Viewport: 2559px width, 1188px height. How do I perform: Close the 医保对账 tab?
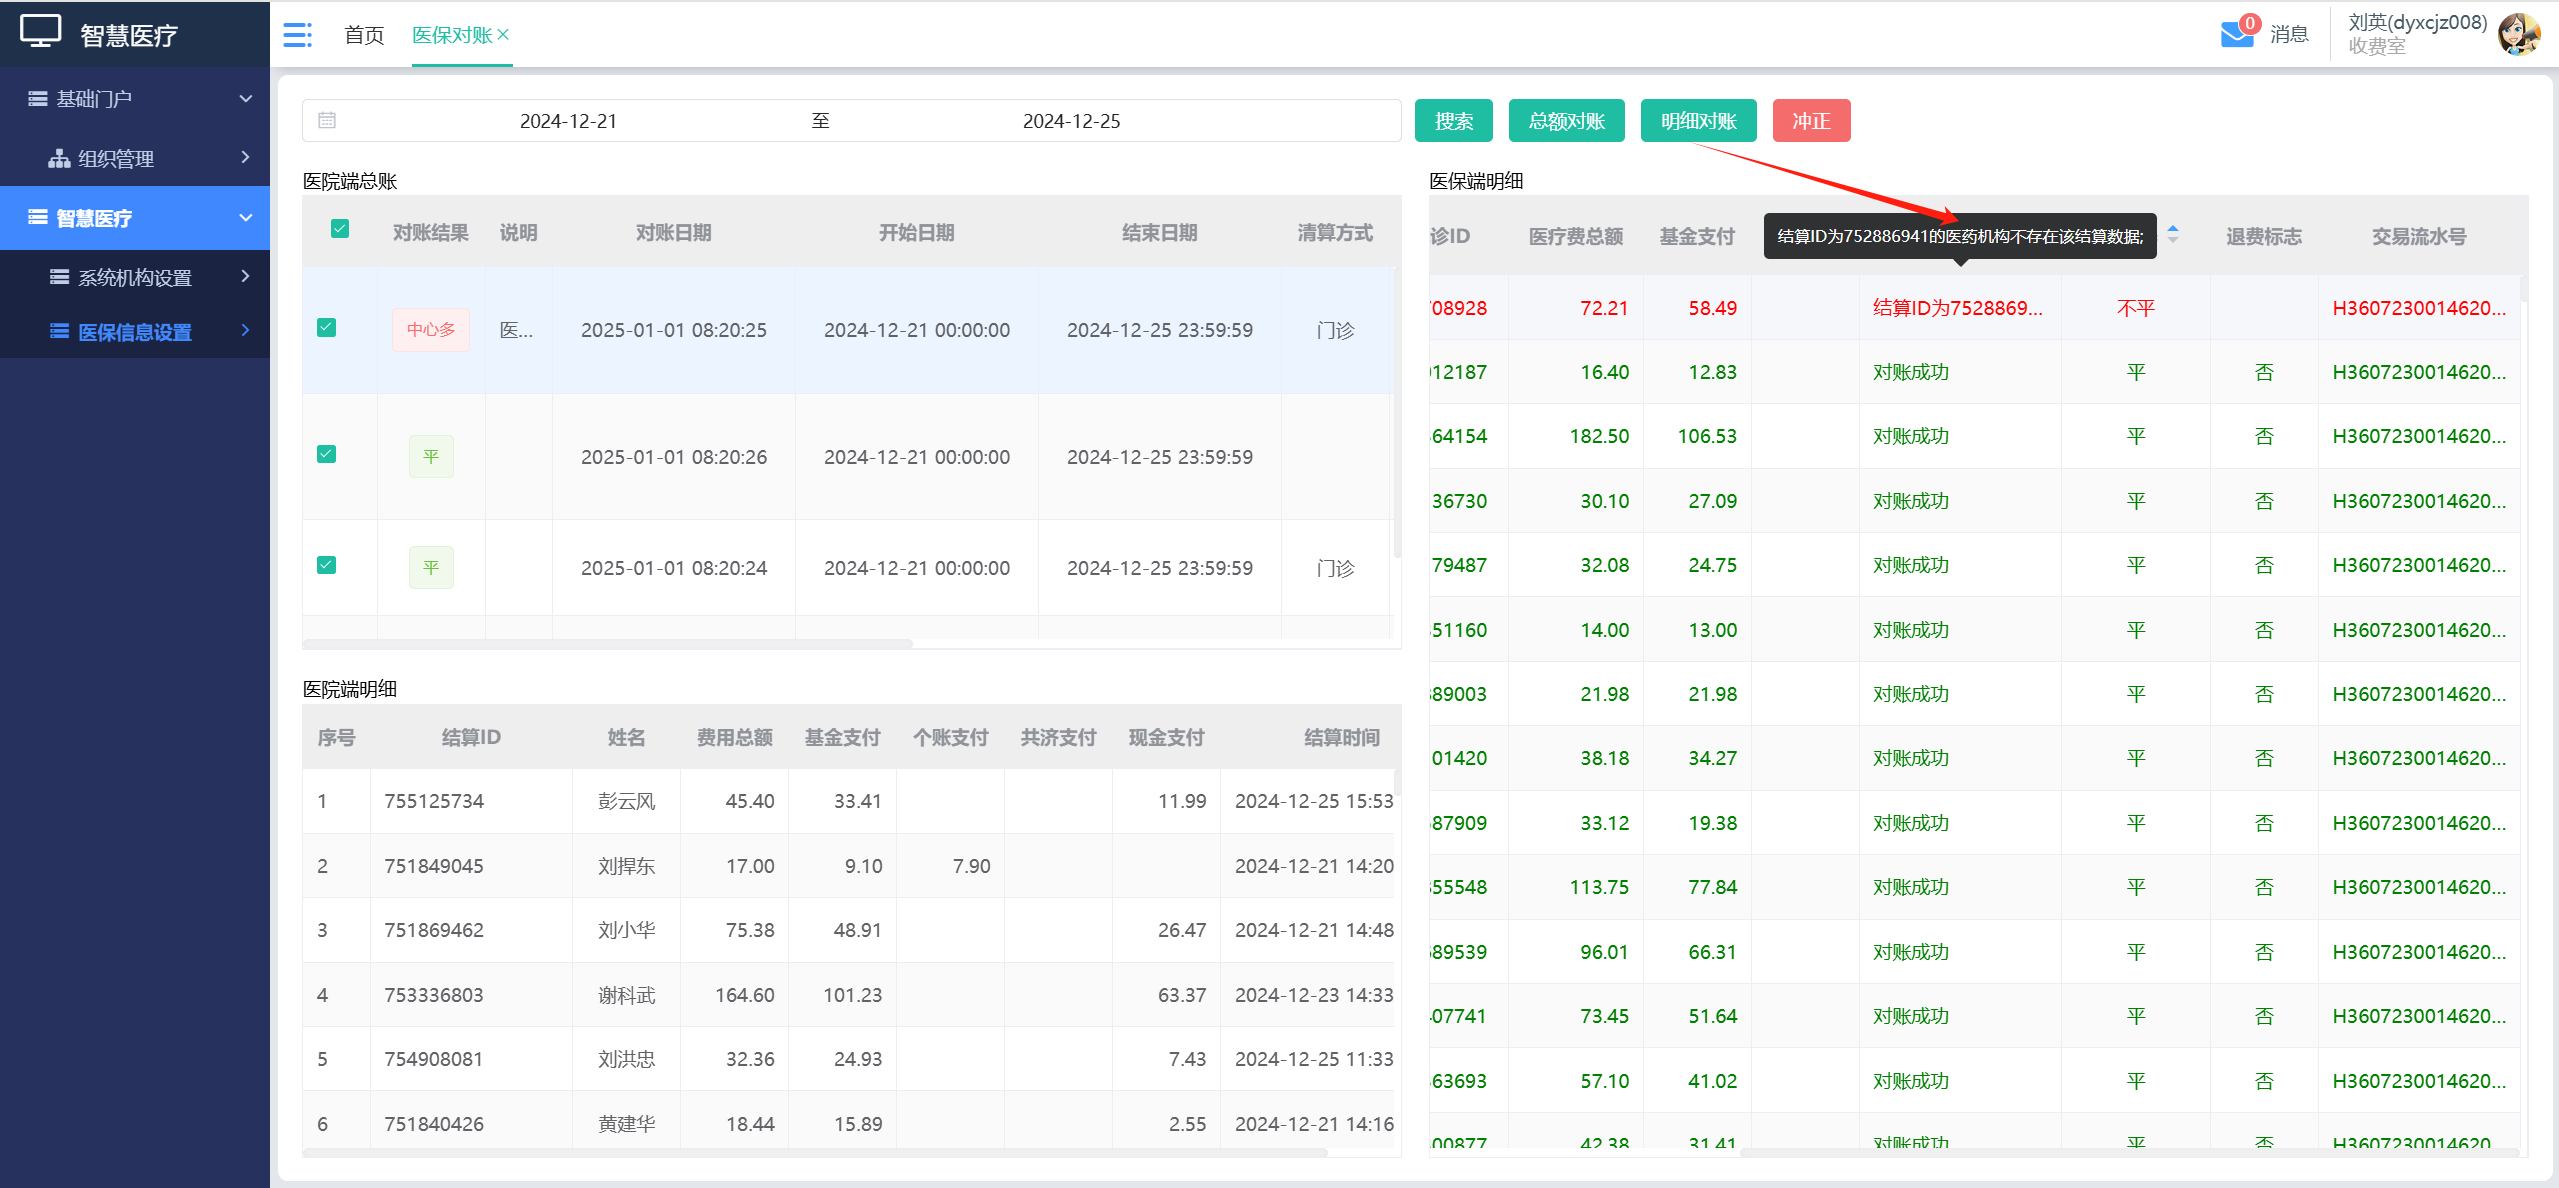pos(504,34)
